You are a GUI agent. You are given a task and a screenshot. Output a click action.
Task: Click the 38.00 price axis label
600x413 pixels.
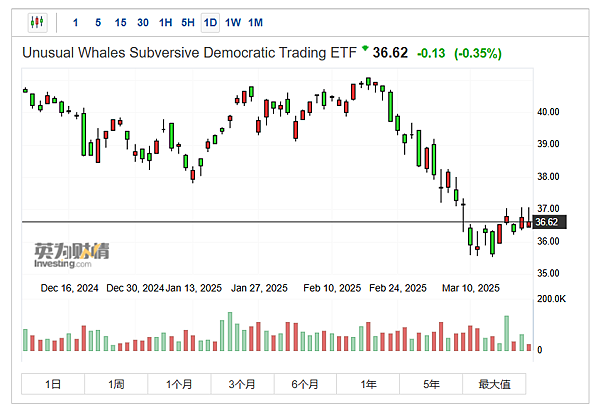point(548,176)
